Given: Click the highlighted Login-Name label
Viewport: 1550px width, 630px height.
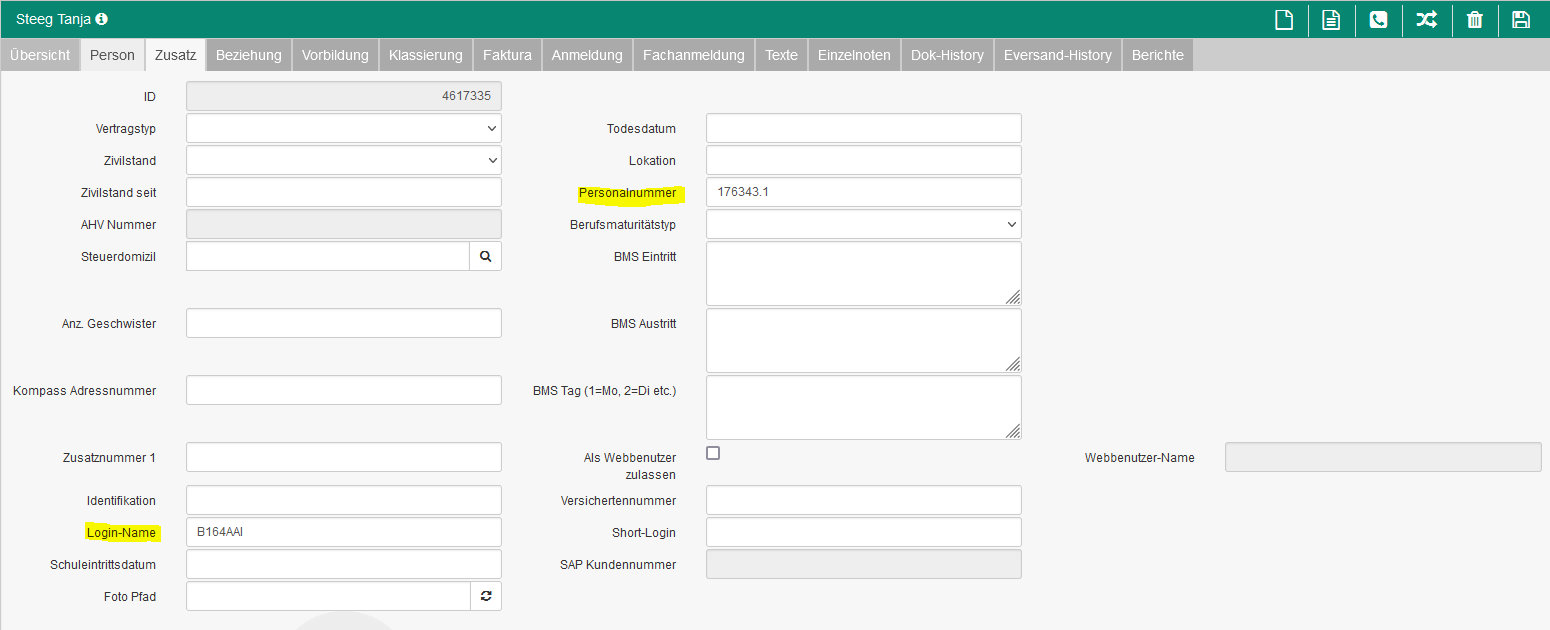Looking at the screenshot, I should (121, 532).
